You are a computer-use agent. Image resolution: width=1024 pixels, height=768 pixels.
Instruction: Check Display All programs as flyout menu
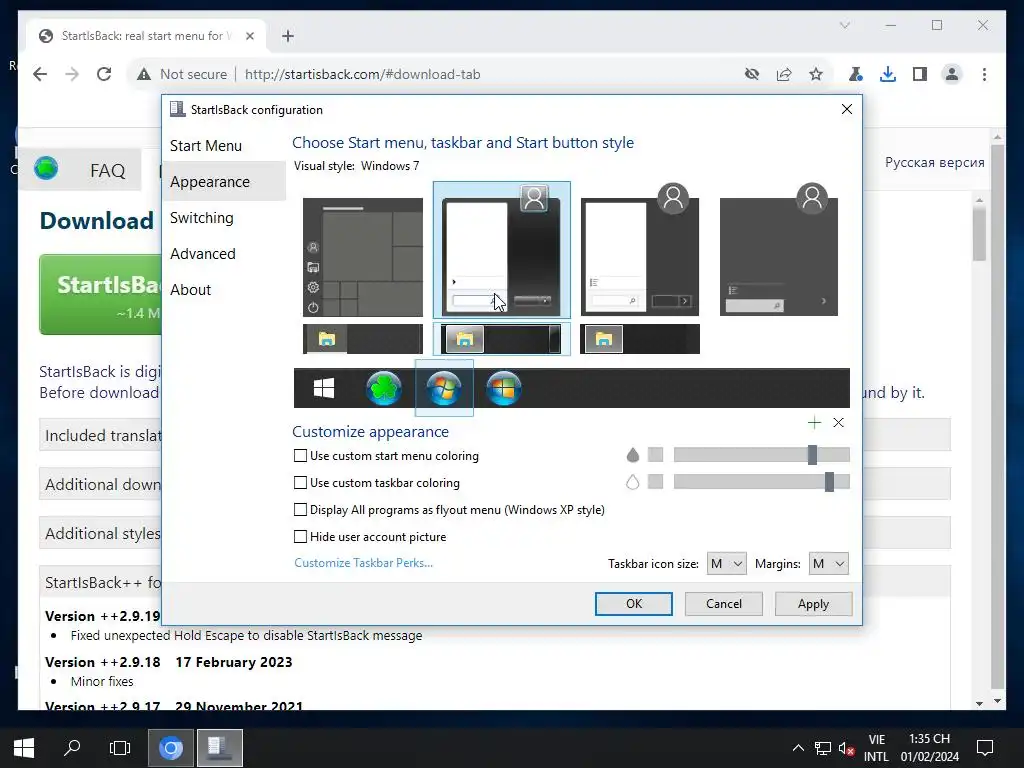[300, 509]
